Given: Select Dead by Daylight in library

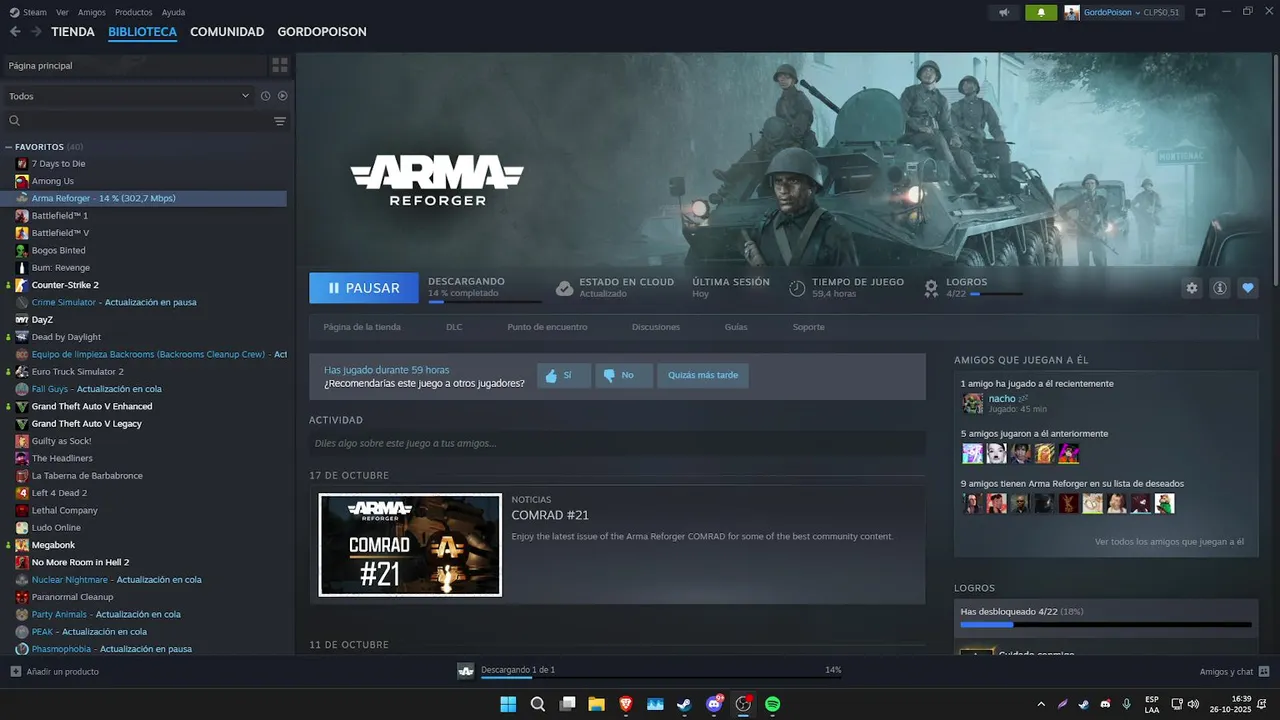Looking at the screenshot, I should [x=66, y=337].
